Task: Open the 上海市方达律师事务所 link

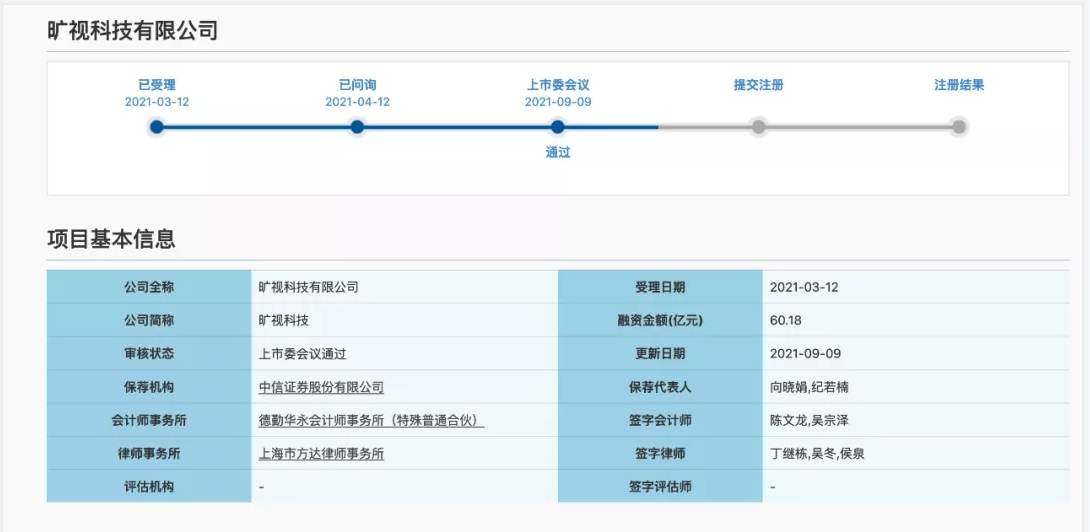Action: pos(321,454)
